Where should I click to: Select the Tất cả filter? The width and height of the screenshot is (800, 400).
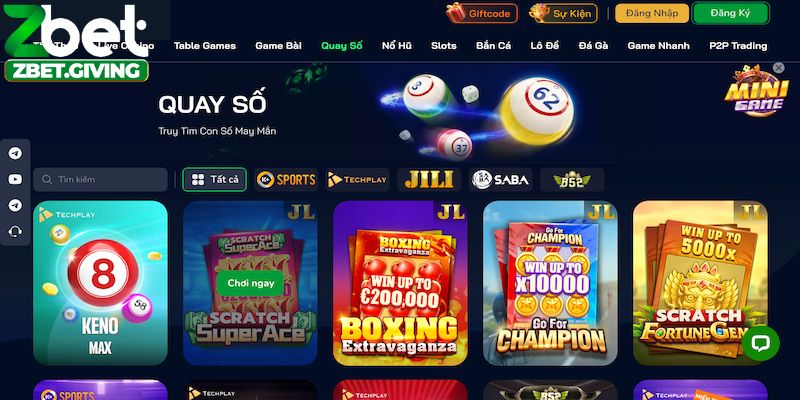click(214, 180)
